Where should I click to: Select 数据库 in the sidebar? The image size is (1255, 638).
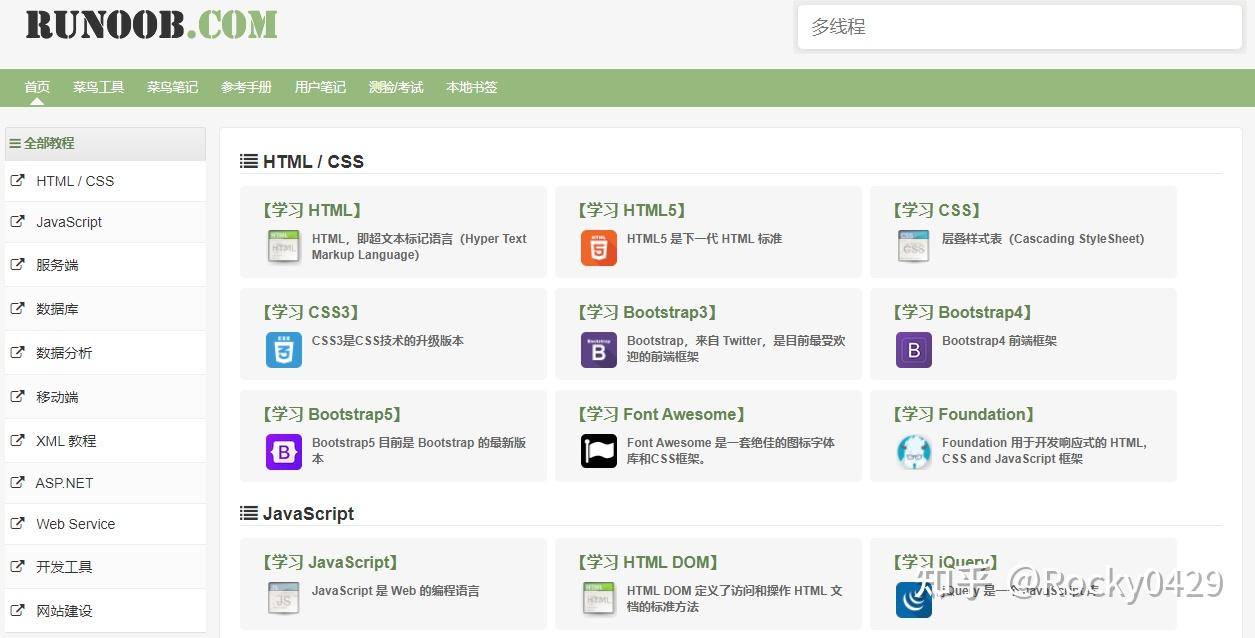57,309
